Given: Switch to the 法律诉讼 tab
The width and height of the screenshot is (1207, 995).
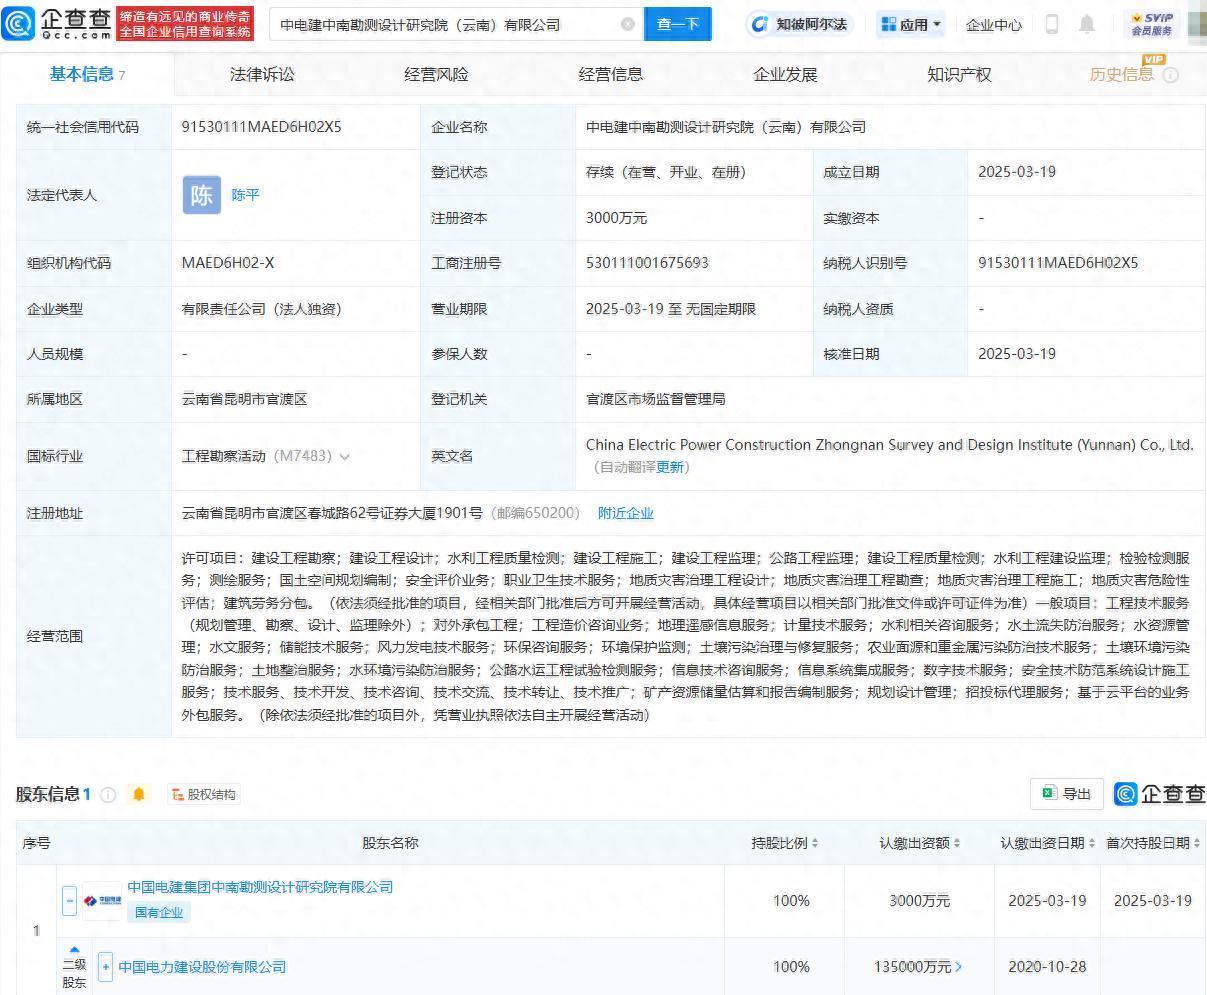Looking at the screenshot, I should (261, 73).
